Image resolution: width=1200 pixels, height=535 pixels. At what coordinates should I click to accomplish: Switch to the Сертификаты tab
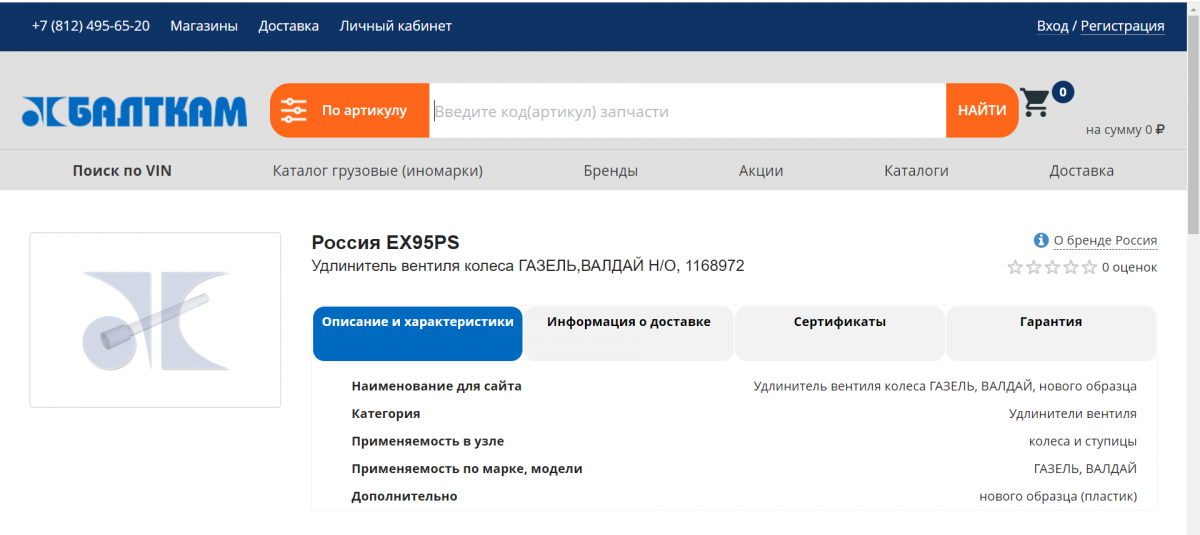[840, 333]
